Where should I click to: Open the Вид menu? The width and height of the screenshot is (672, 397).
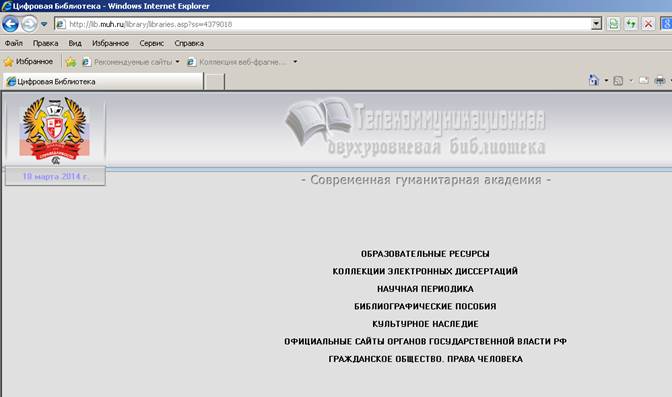coord(75,43)
